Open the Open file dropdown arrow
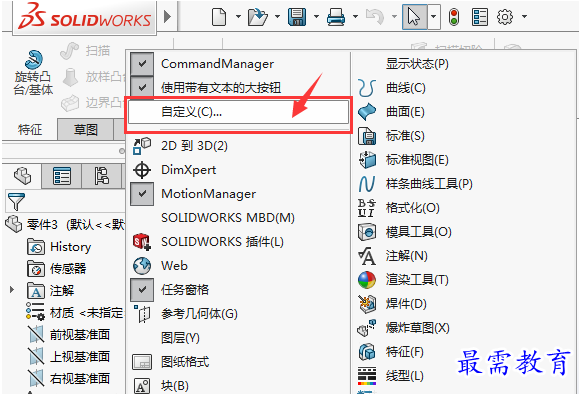The image size is (579, 394). pyautogui.click(x=277, y=17)
